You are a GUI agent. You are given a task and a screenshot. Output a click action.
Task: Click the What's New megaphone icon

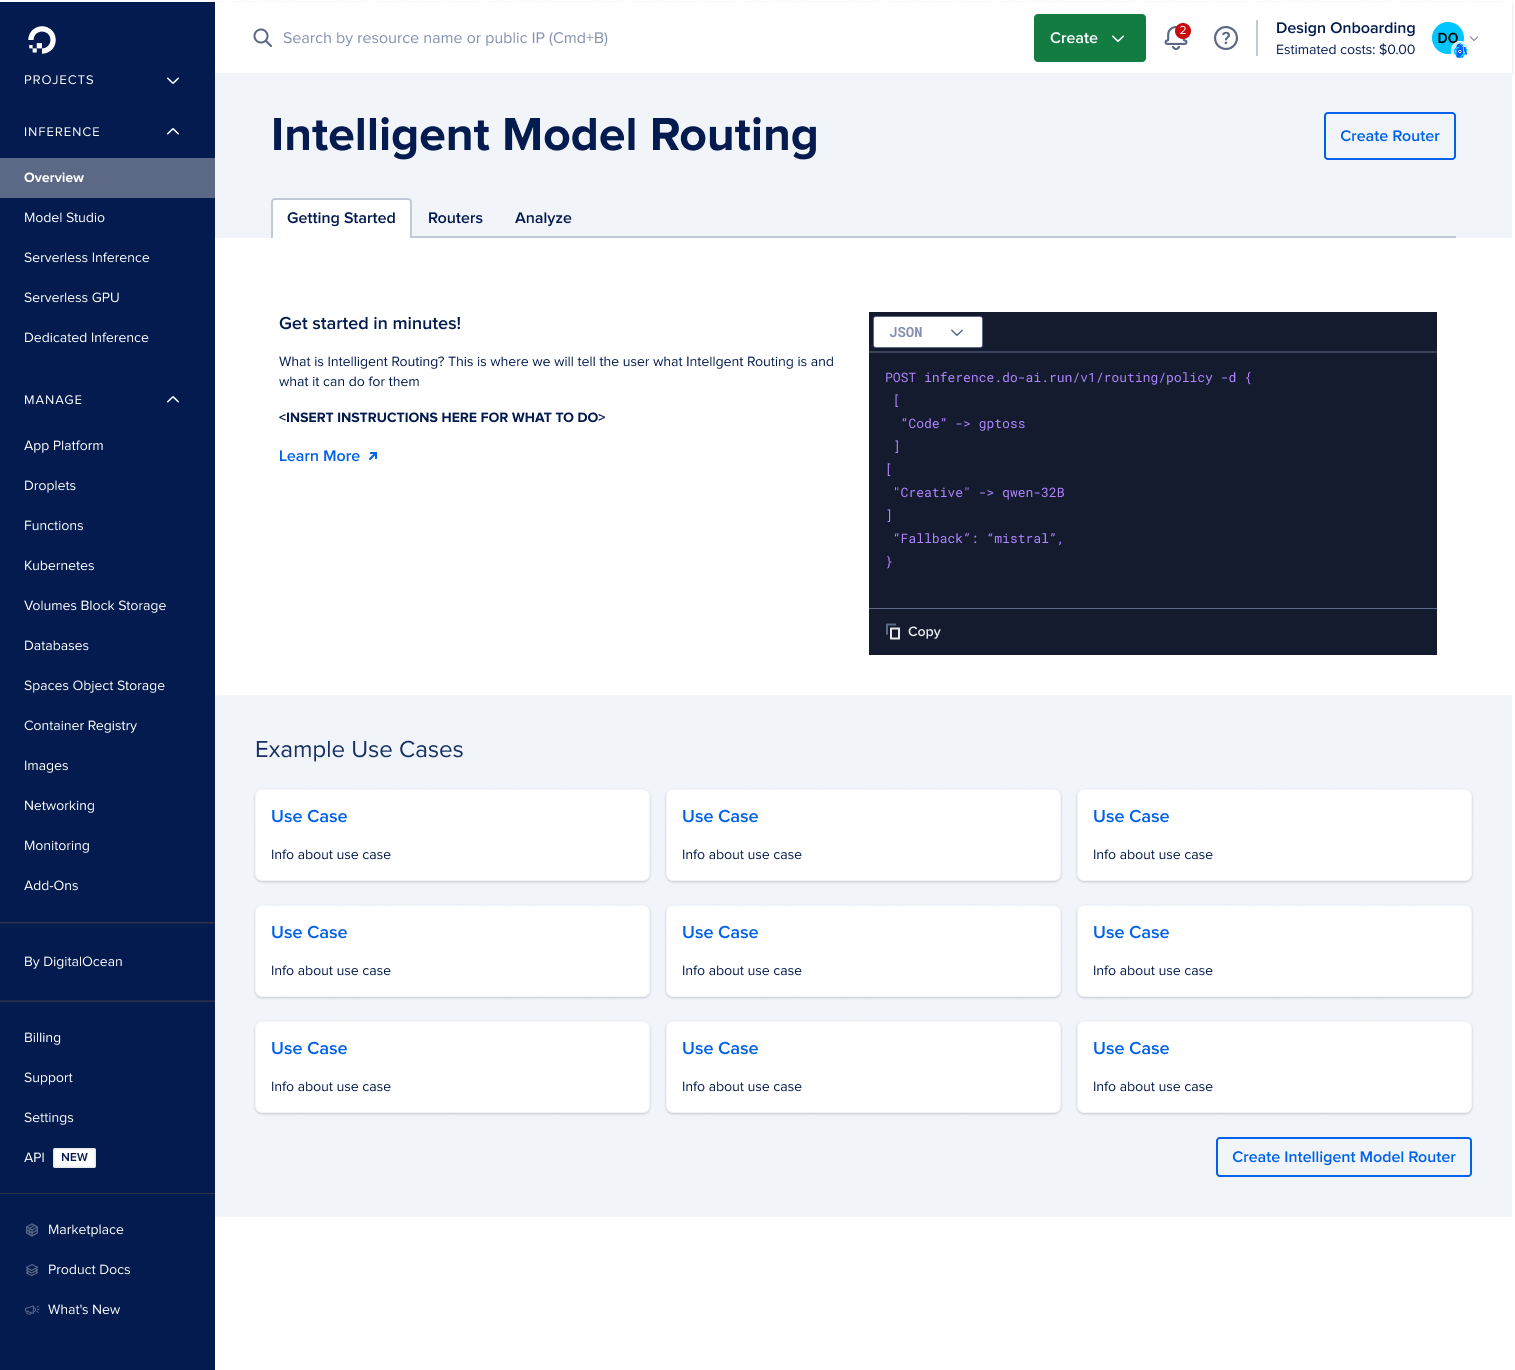pos(32,1310)
